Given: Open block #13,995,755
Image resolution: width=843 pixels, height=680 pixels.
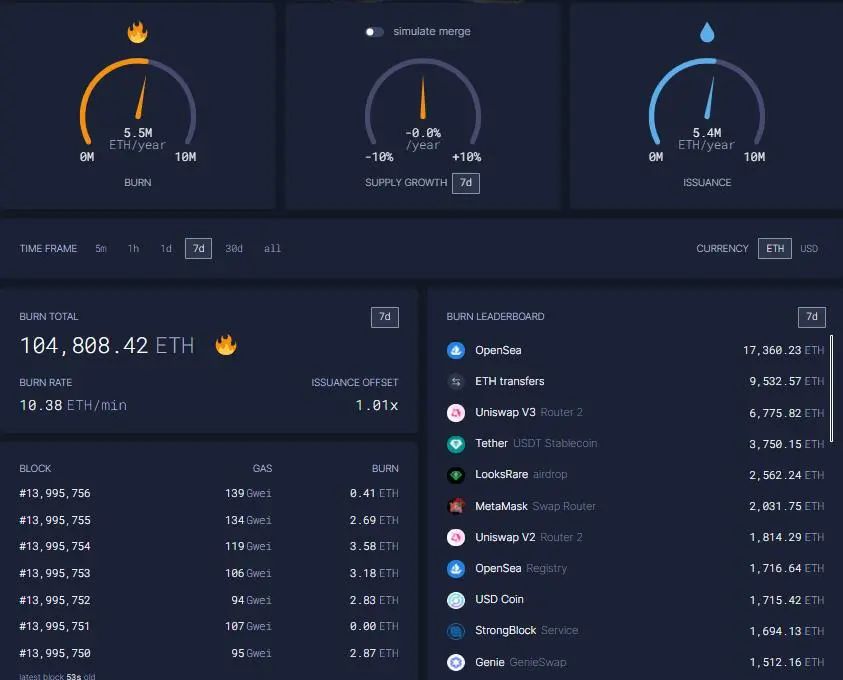Looking at the screenshot, I should point(209,520).
